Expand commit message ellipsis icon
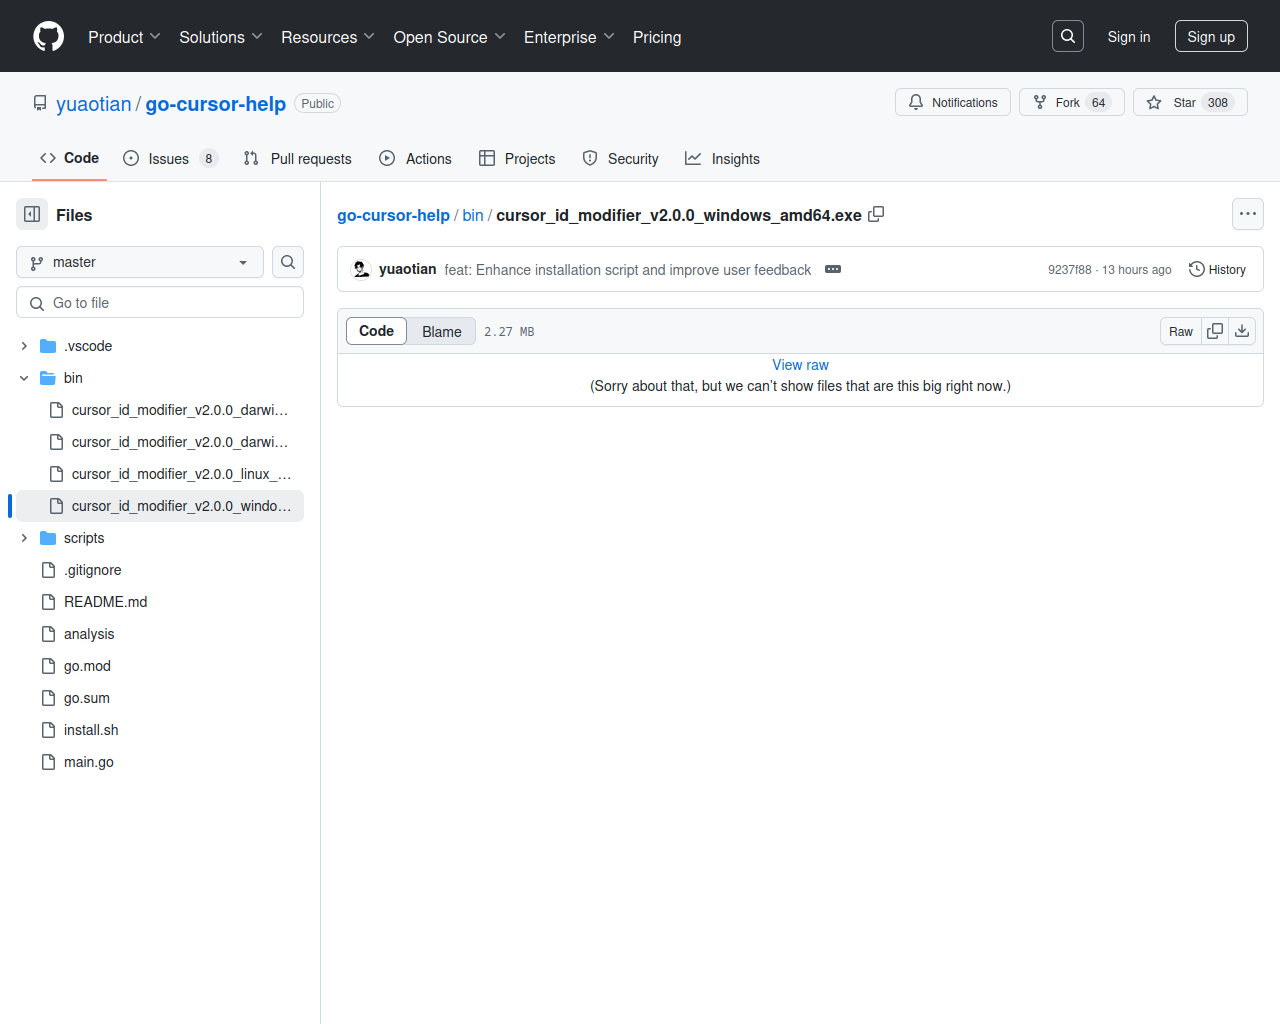This screenshot has height=1024, width=1280. coord(833,269)
